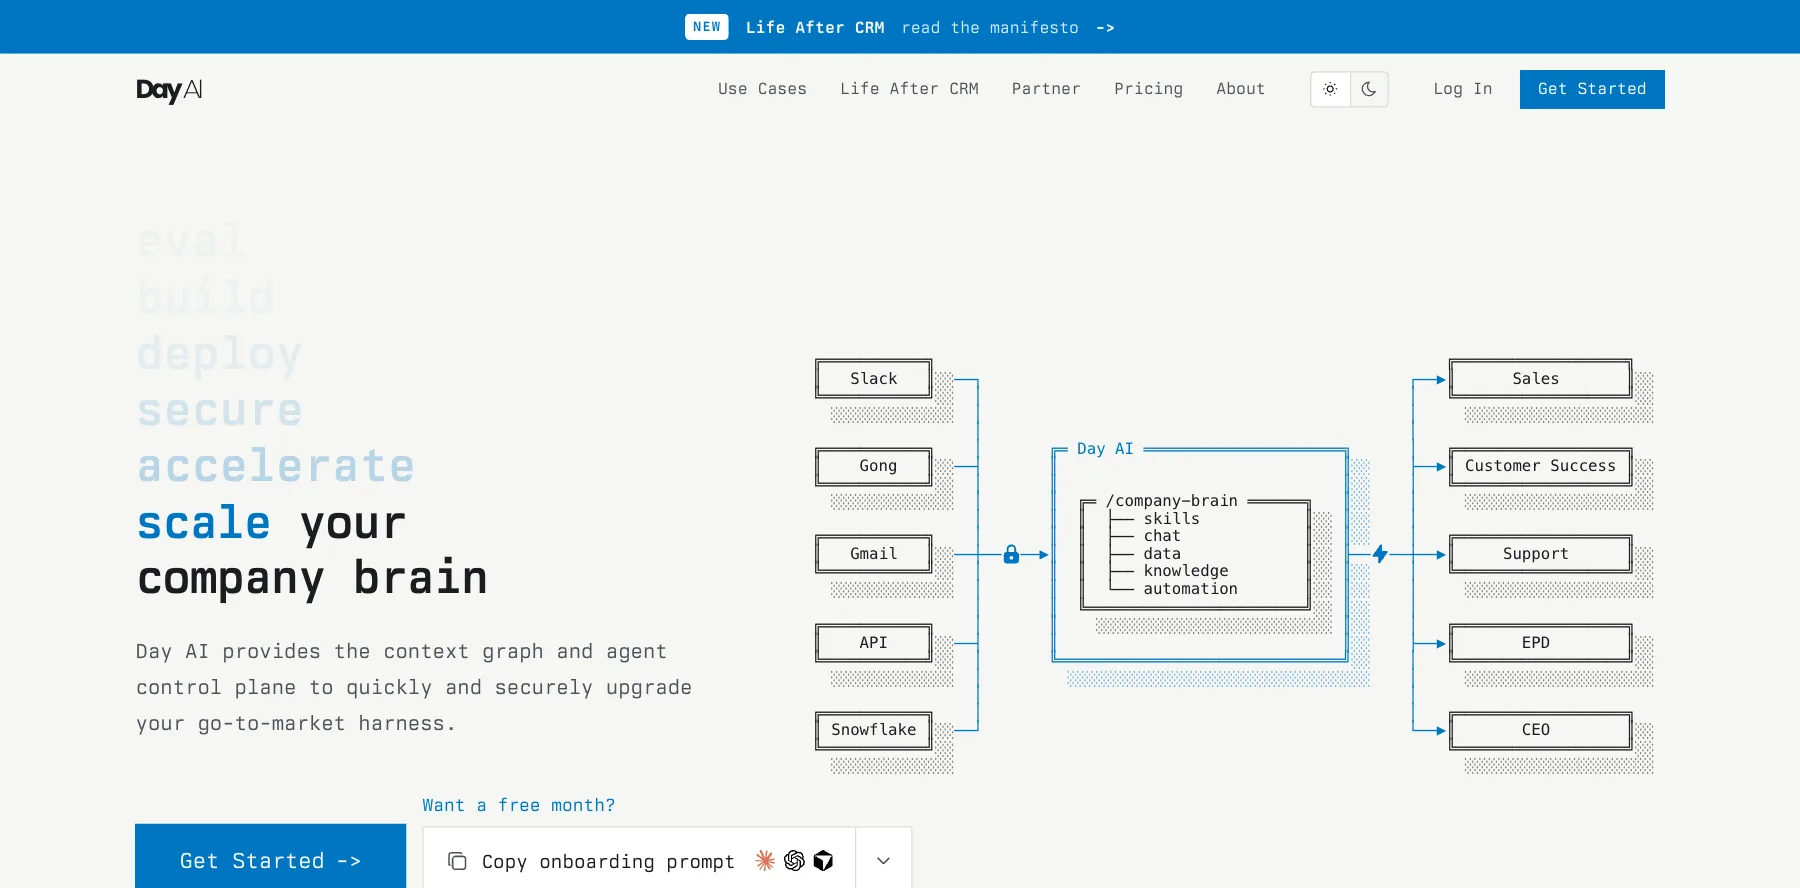Open the Want a free month? link
This screenshot has height=888, width=1800.
(x=518, y=805)
